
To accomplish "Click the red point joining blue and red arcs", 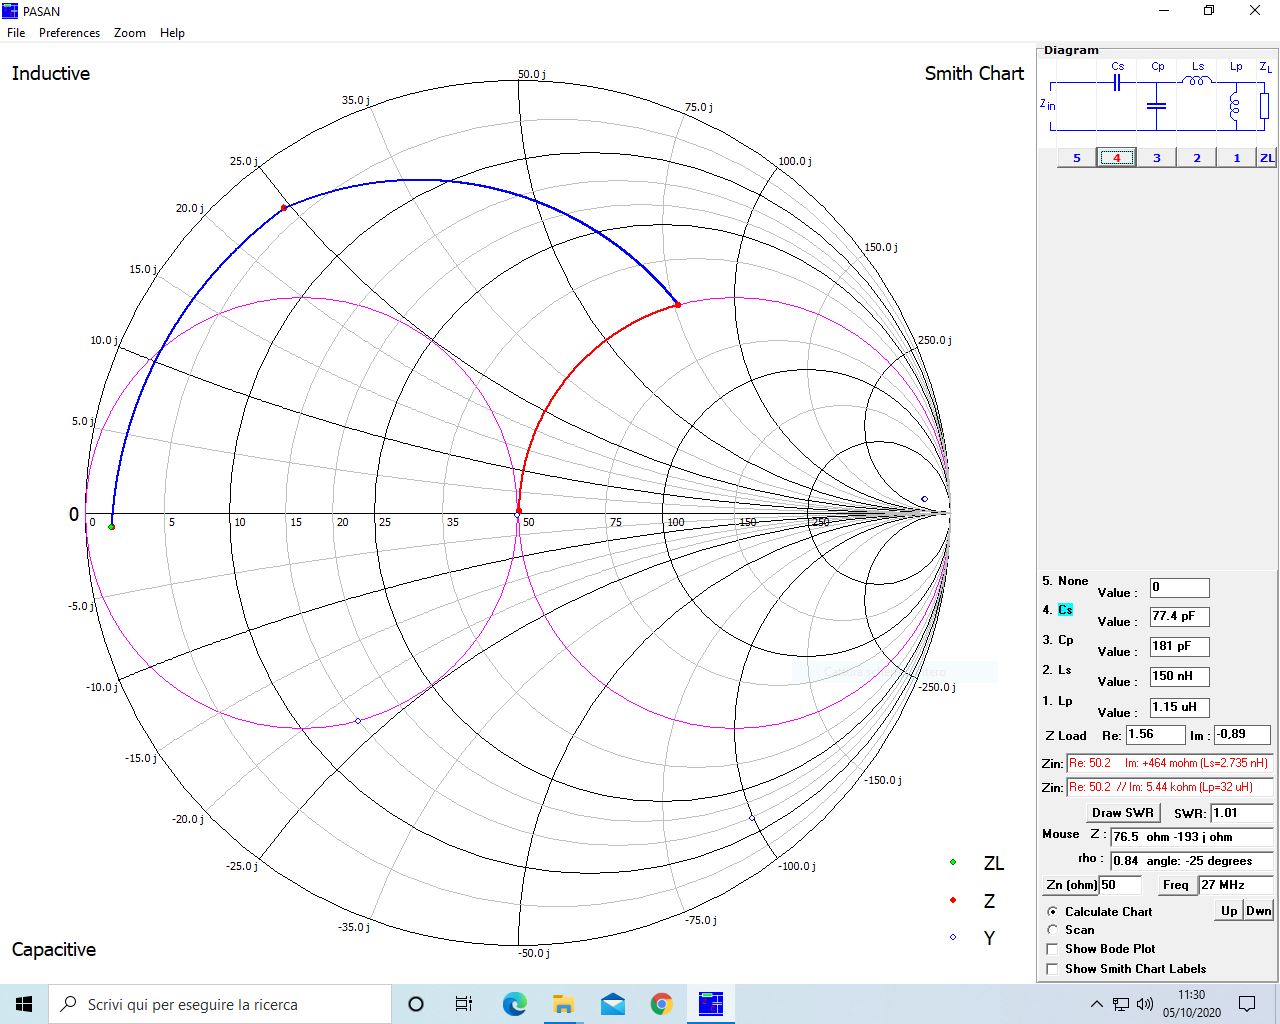I will (x=678, y=304).
